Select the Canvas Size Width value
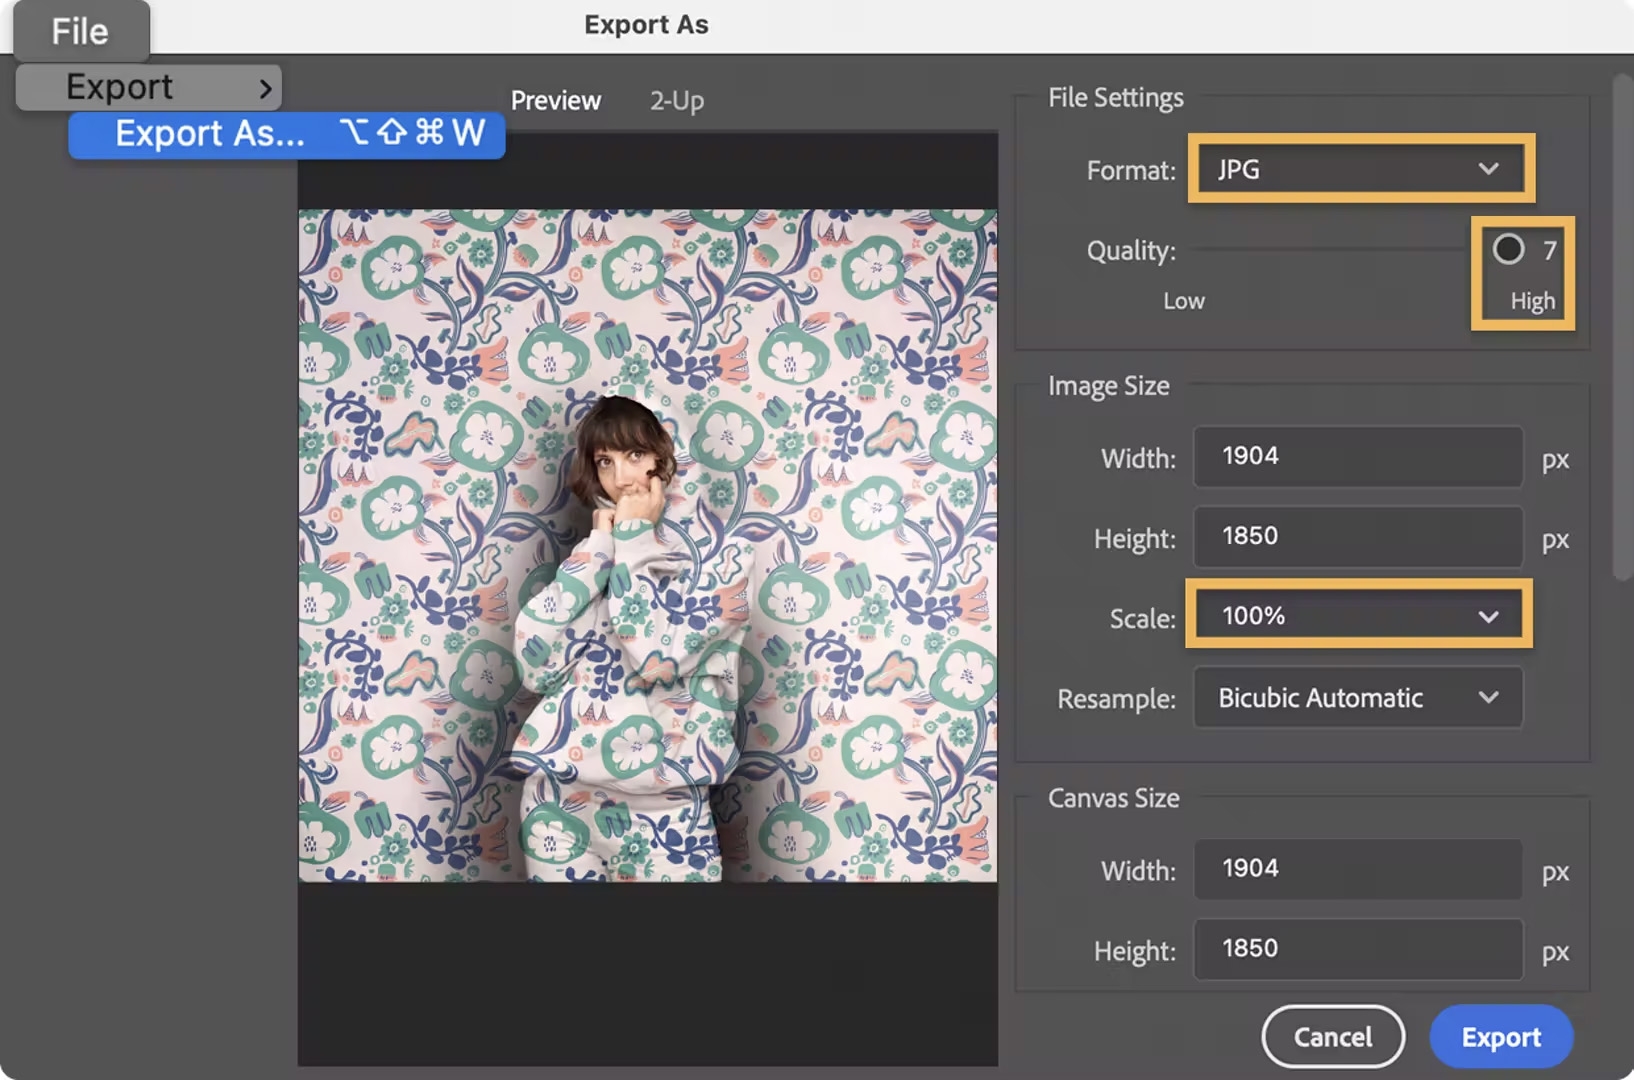 pyautogui.click(x=1356, y=870)
